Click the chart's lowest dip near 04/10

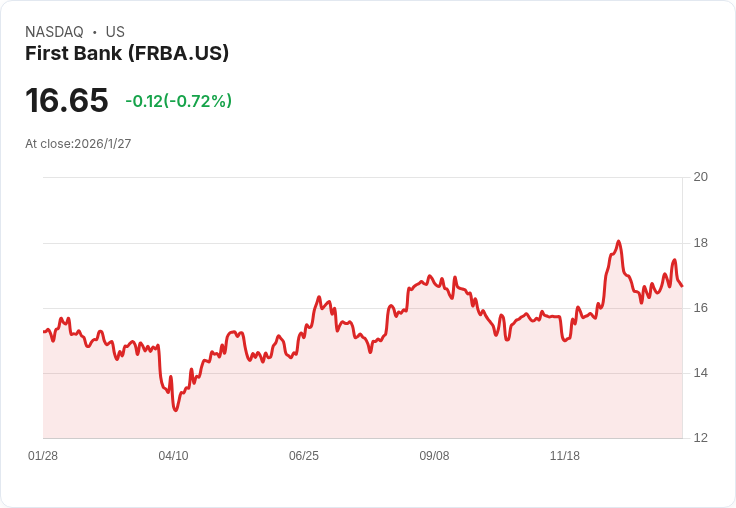coord(176,410)
